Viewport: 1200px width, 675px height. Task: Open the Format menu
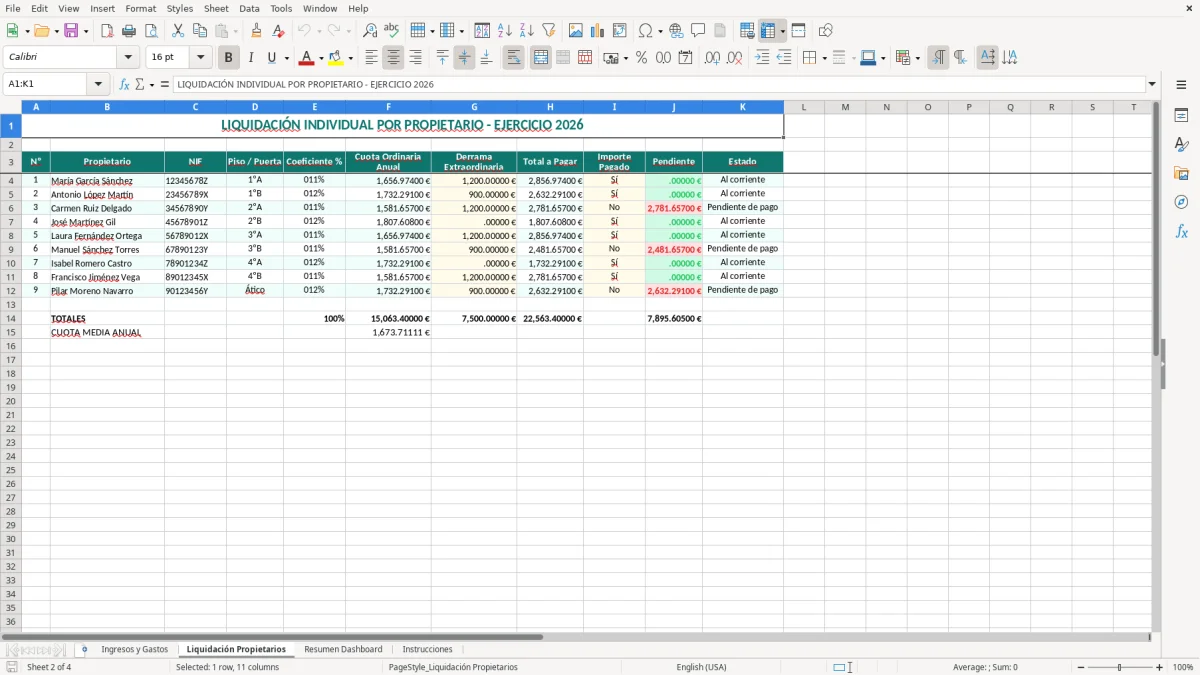pos(140,8)
